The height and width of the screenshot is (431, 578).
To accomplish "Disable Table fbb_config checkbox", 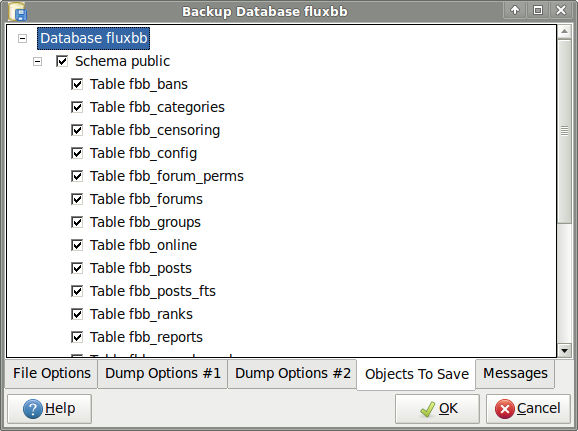I will click(x=77, y=153).
